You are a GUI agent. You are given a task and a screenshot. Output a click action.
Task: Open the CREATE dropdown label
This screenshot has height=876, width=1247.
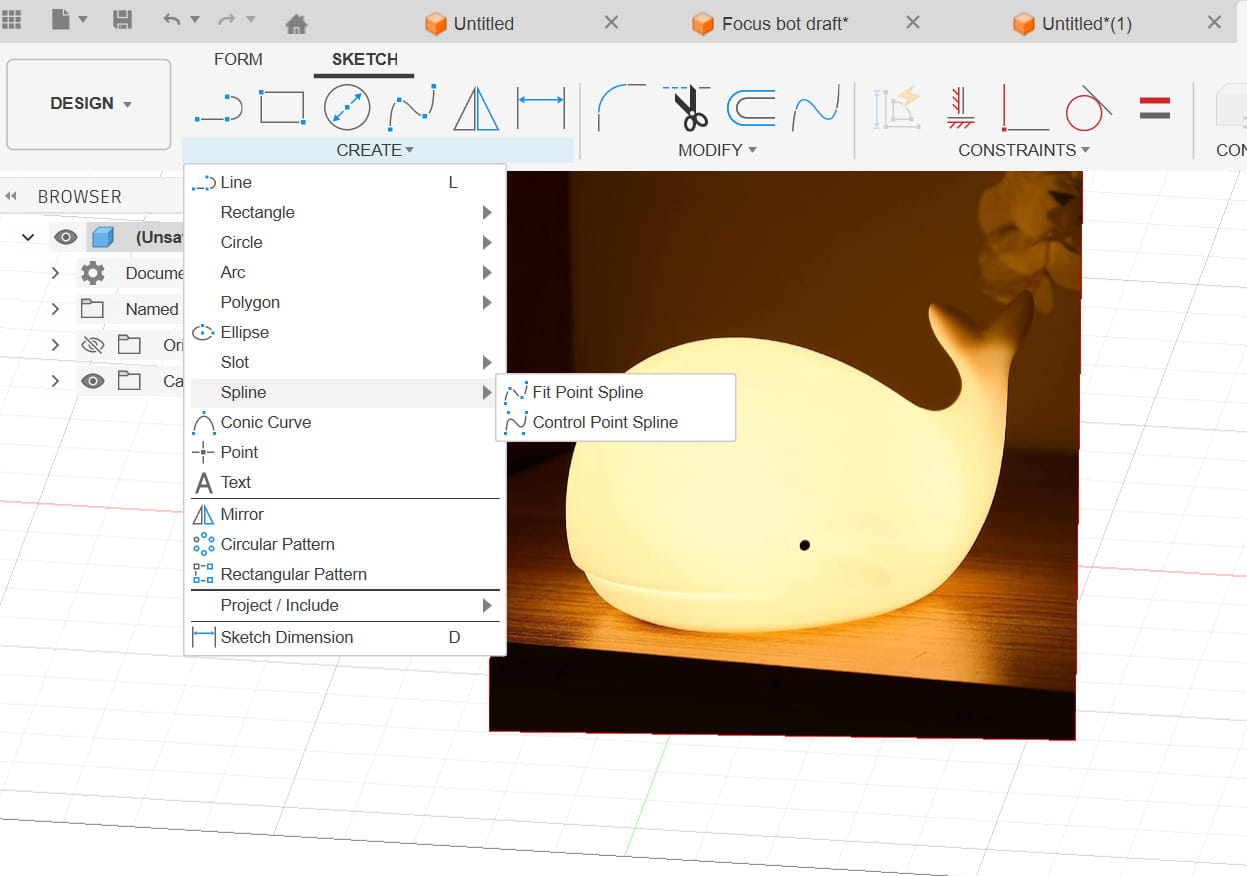376,150
